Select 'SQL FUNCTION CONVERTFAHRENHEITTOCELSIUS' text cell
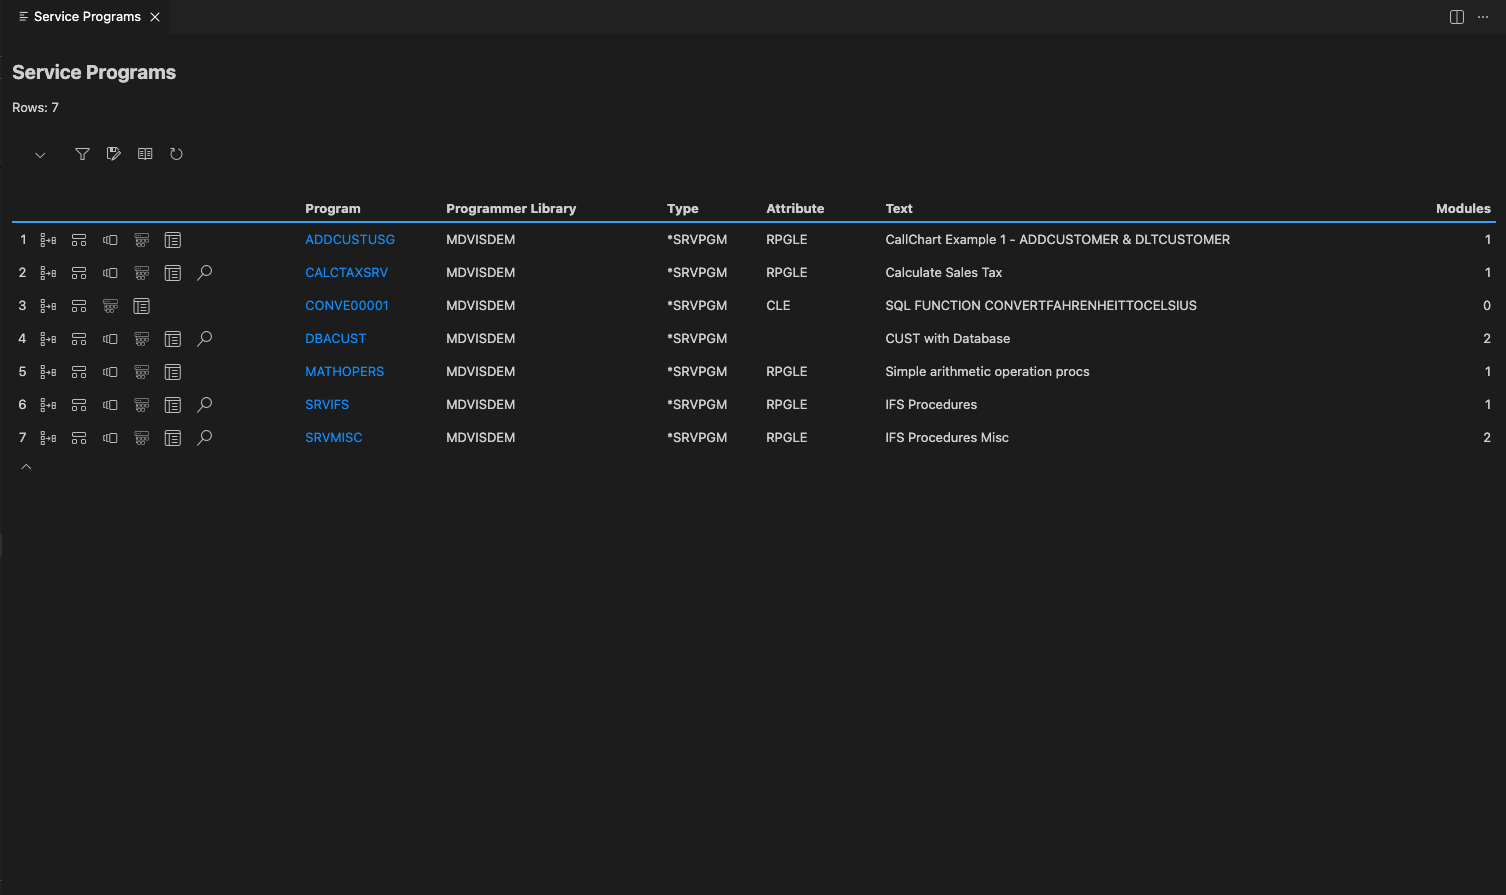This screenshot has height=895, width=1506. [x=1040, y=306]
